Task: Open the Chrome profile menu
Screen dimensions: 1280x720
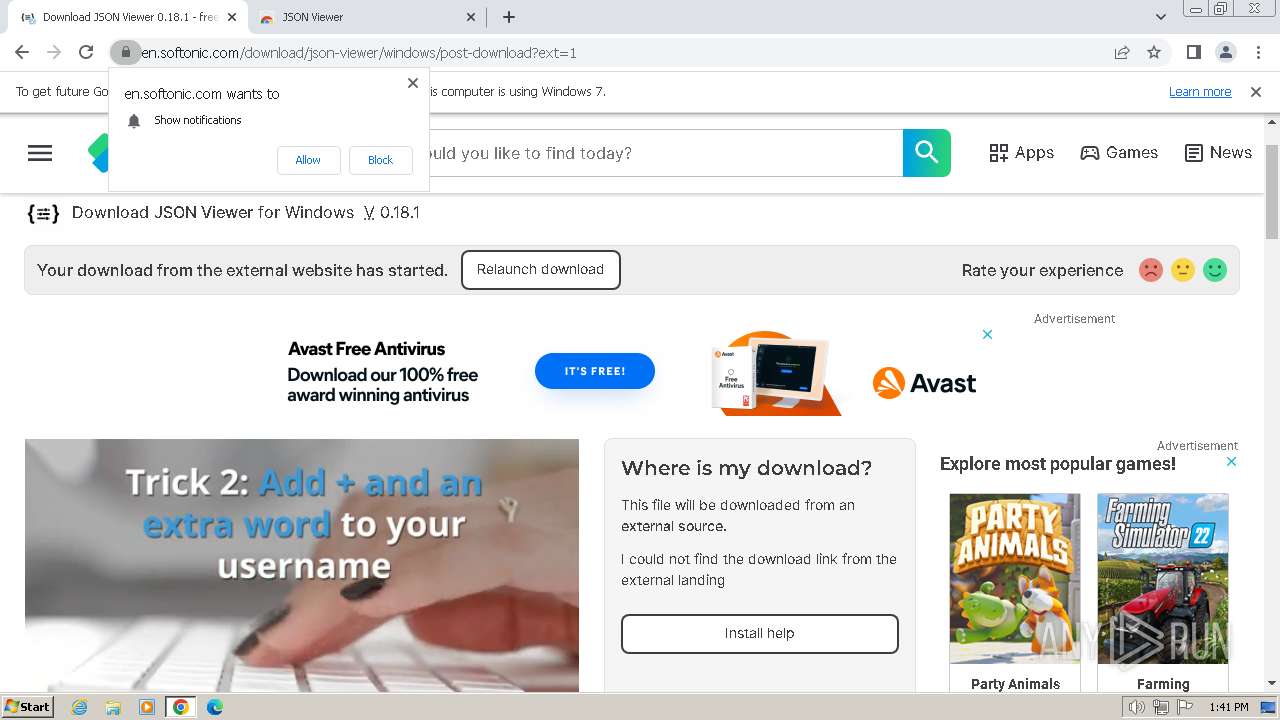Action: 1225,52
